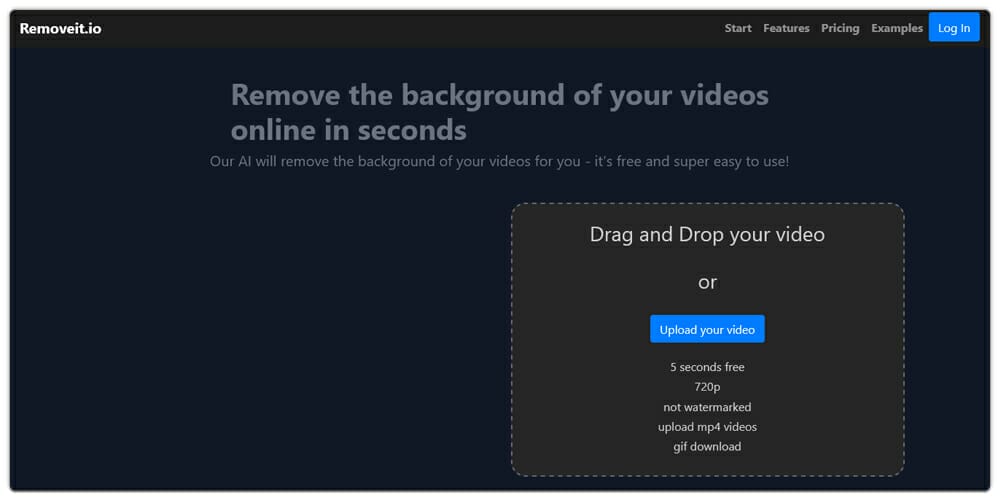Screen dimensions: 1000x500
Task: Click the 'not watermarked' feature text
Action: [x=707, y=407]
